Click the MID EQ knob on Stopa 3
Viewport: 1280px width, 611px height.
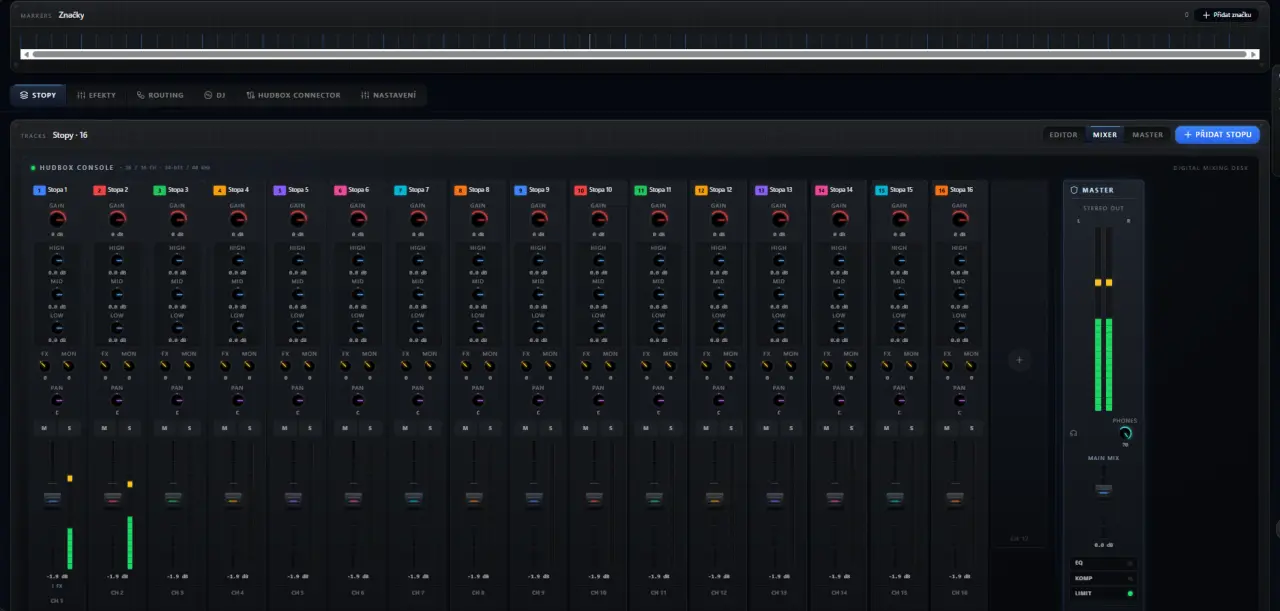[x=177, y=294]
